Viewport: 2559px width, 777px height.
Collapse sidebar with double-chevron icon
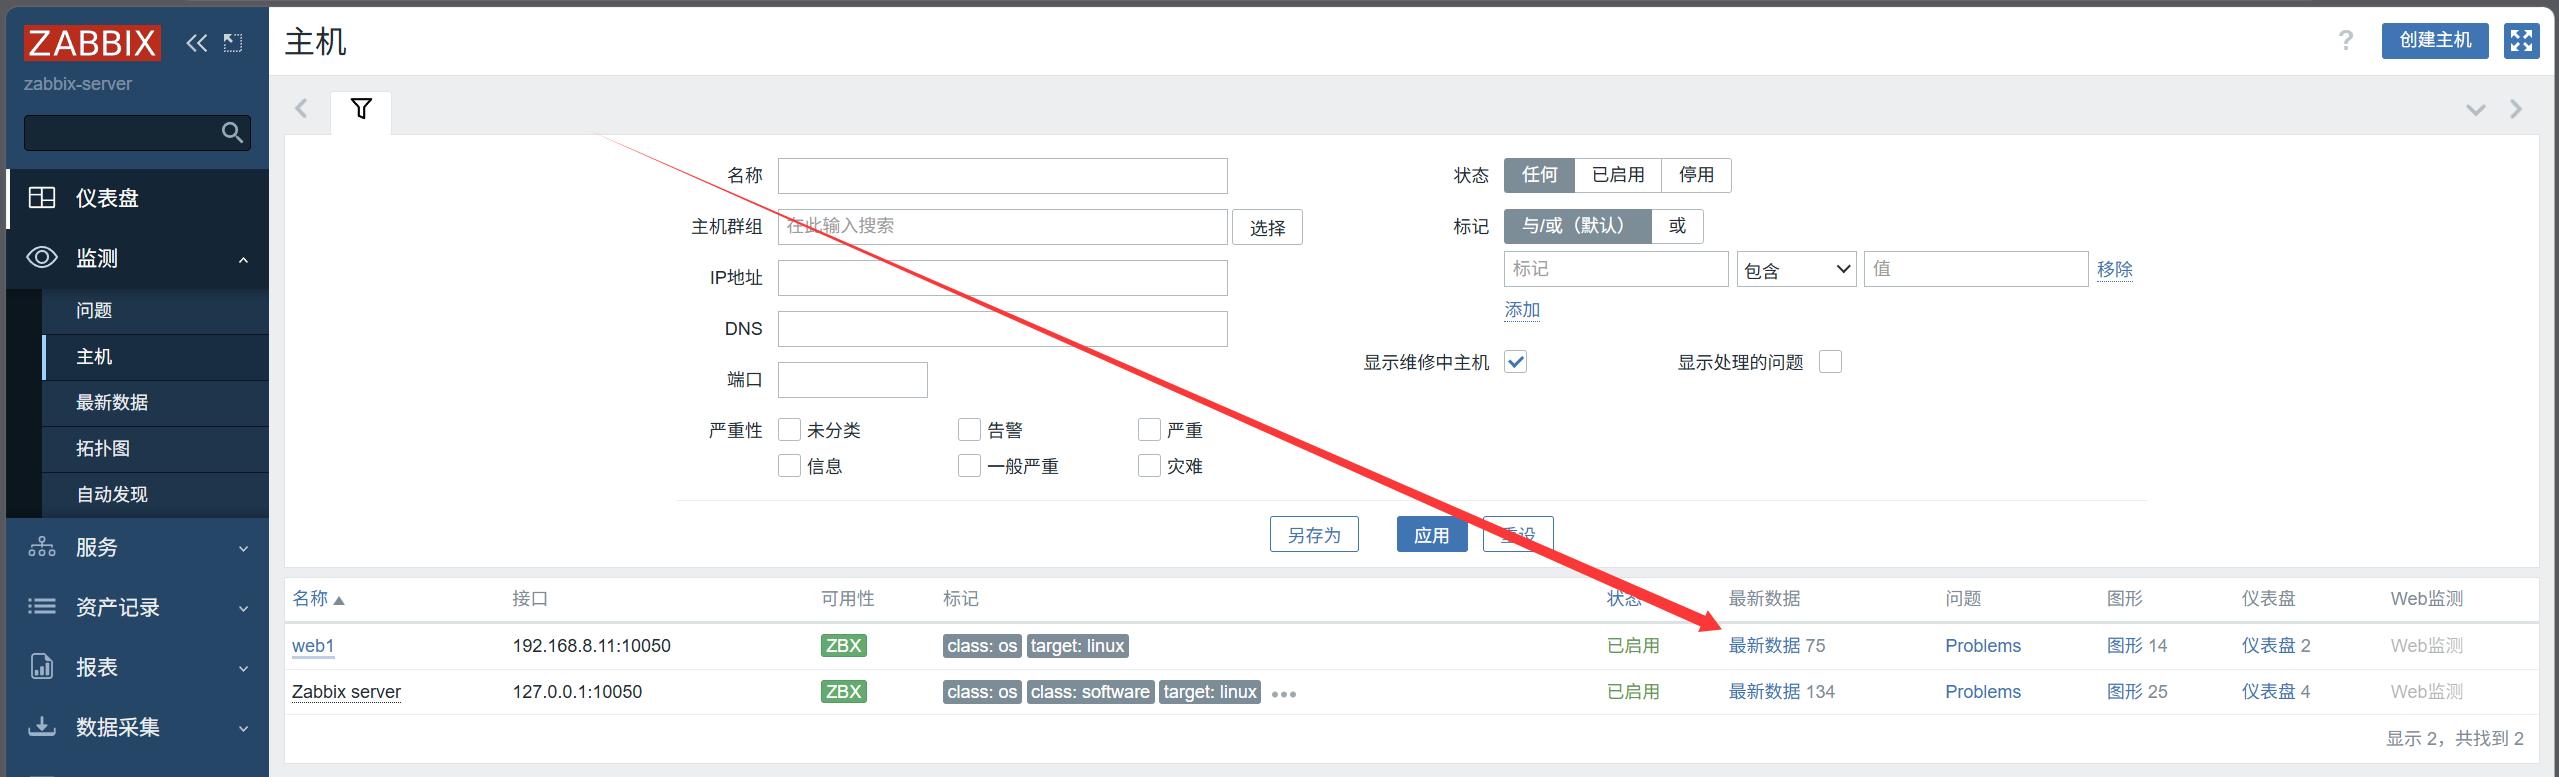pos(197,43)
